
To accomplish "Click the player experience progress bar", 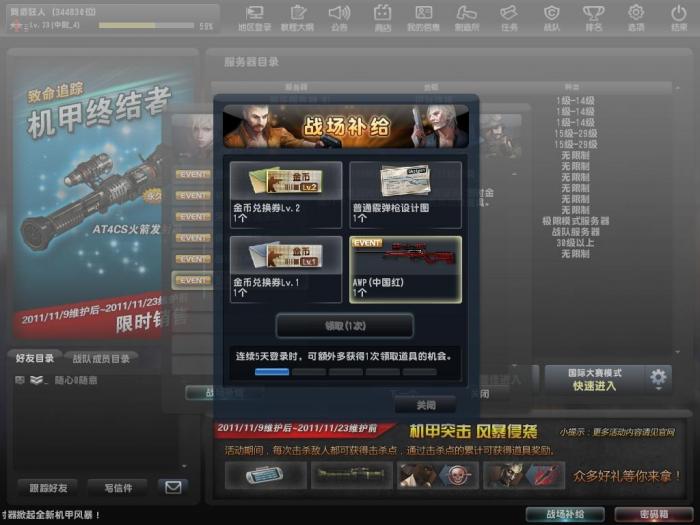I will click(146, 26).
